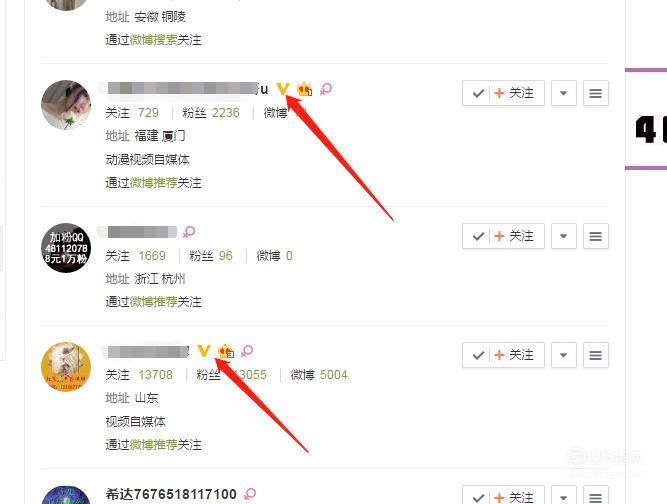This screenshot has height=504, width=667.
Task: Click the orange V badge of the Shandong user
Action: point(204,351)
